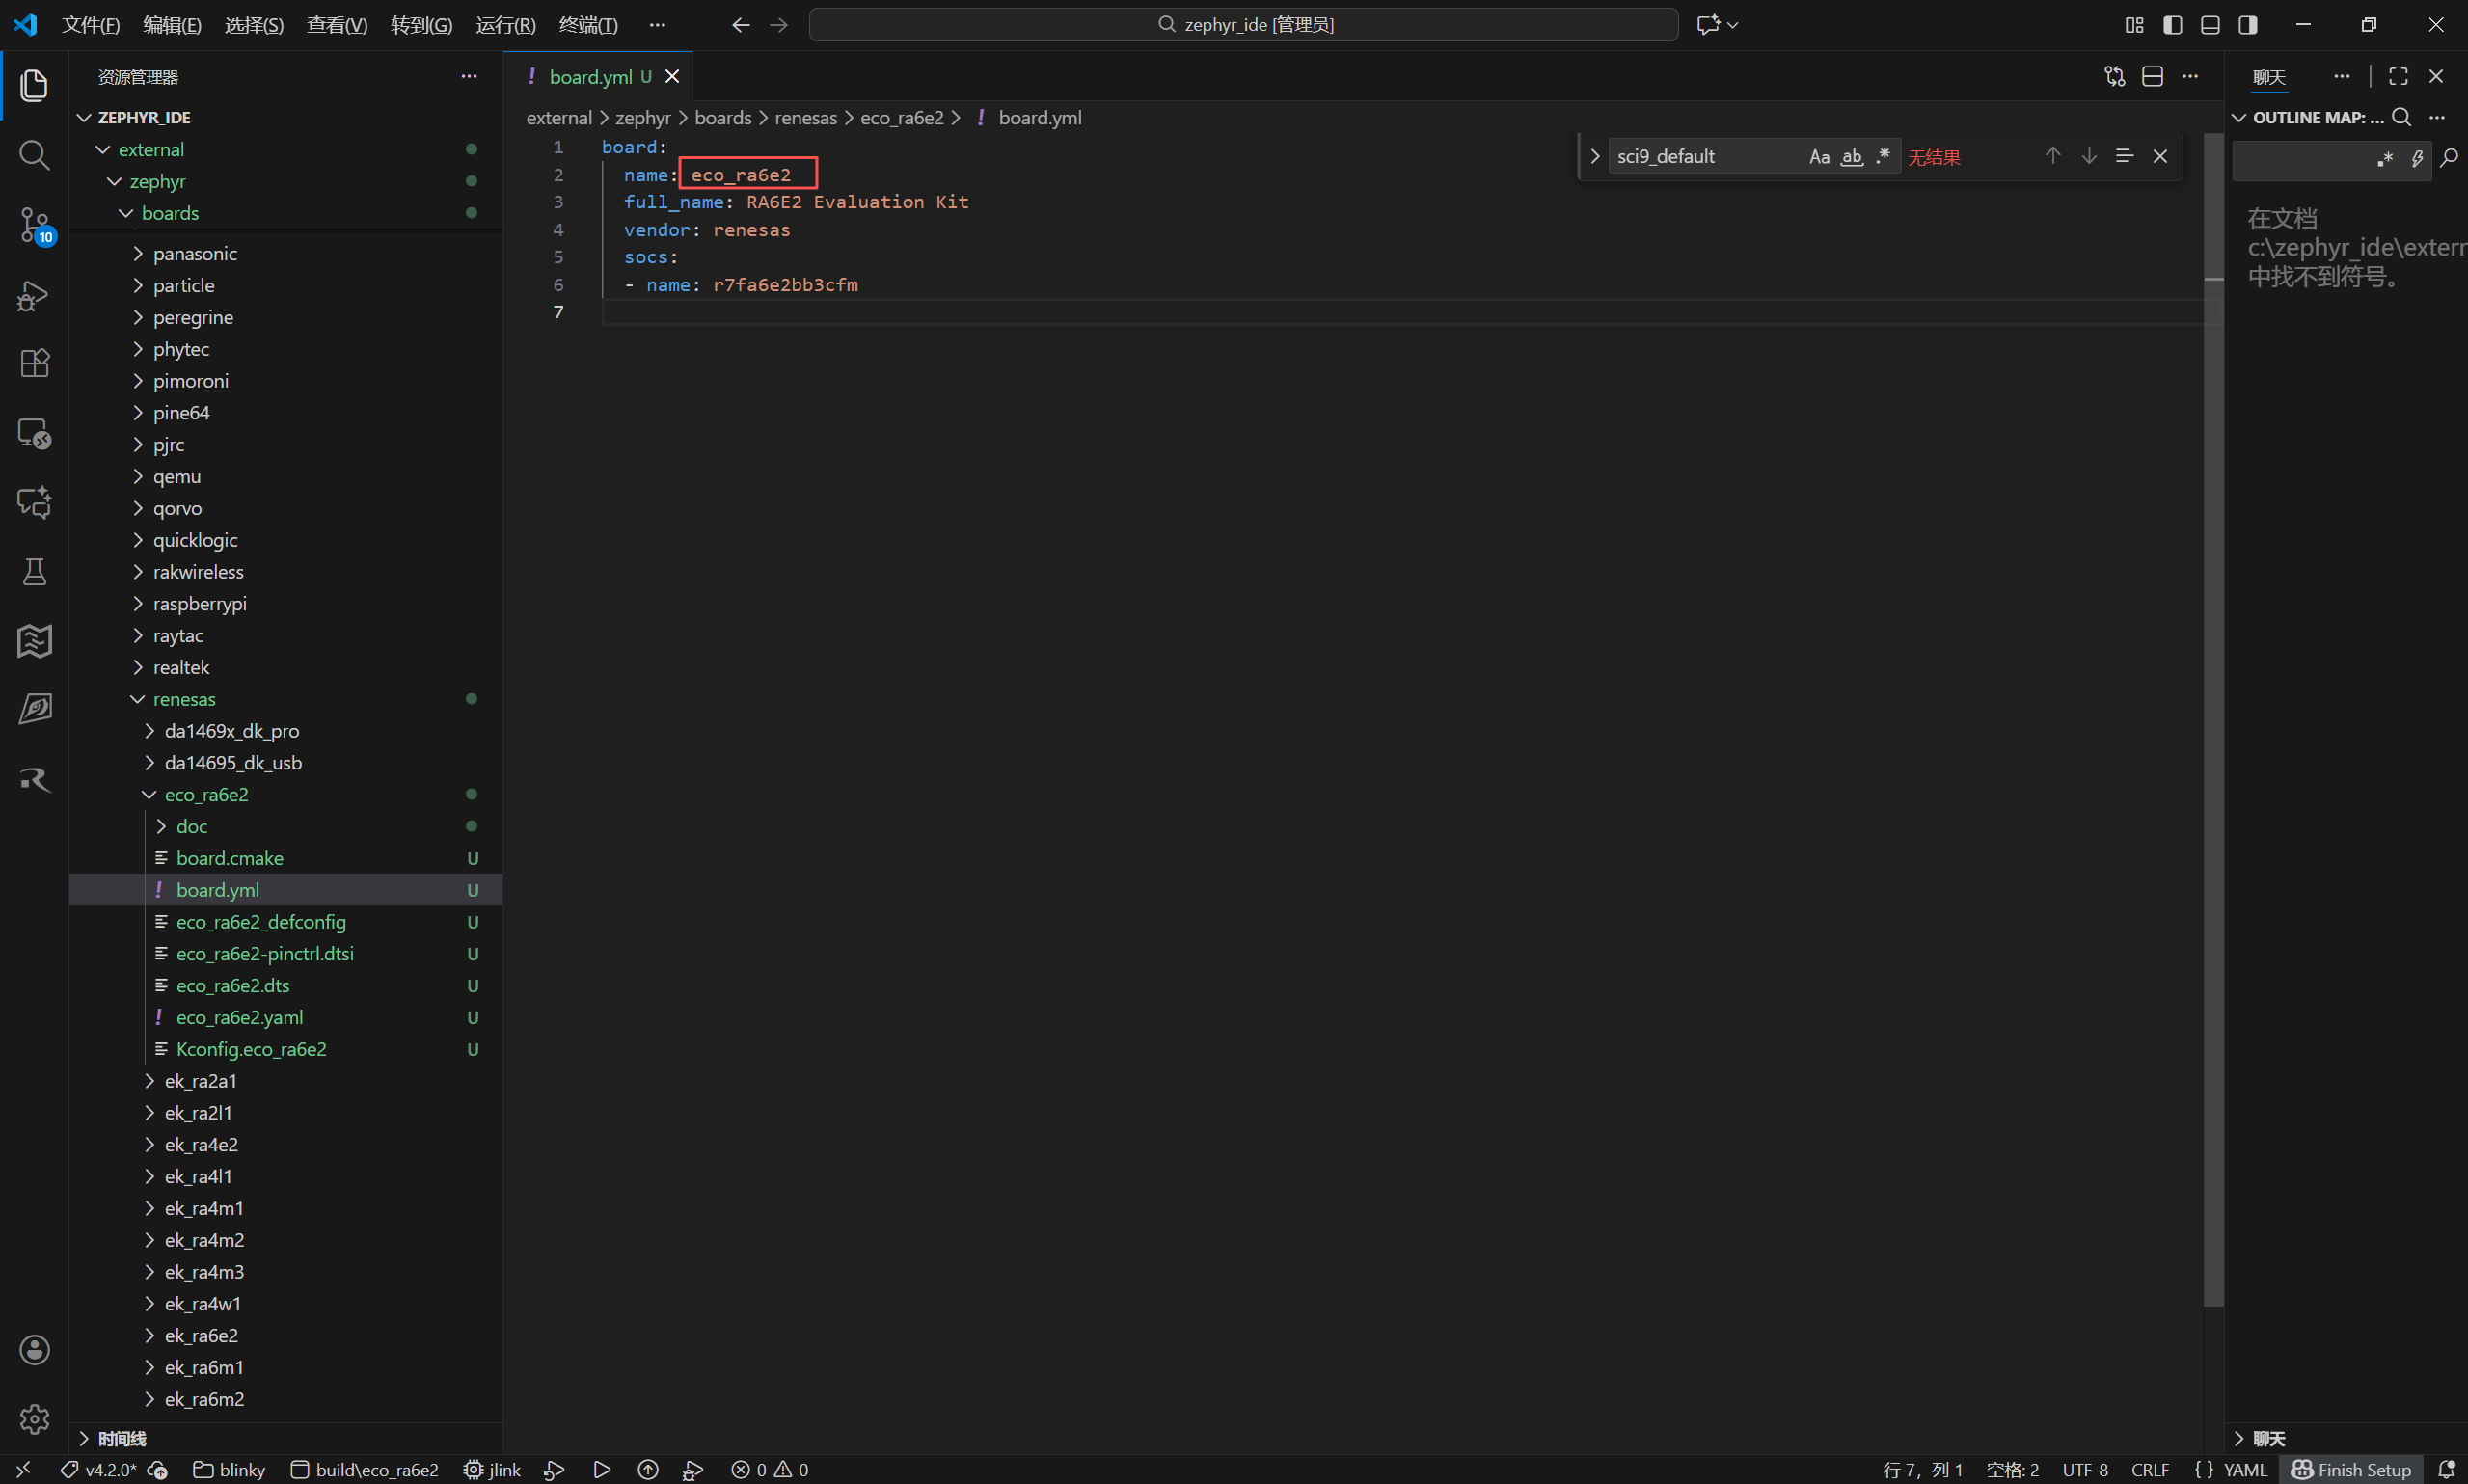Click Finish Setup in status bar
Image resolution: width=2468 pixels, height=1484 pixels.
2351,1469
